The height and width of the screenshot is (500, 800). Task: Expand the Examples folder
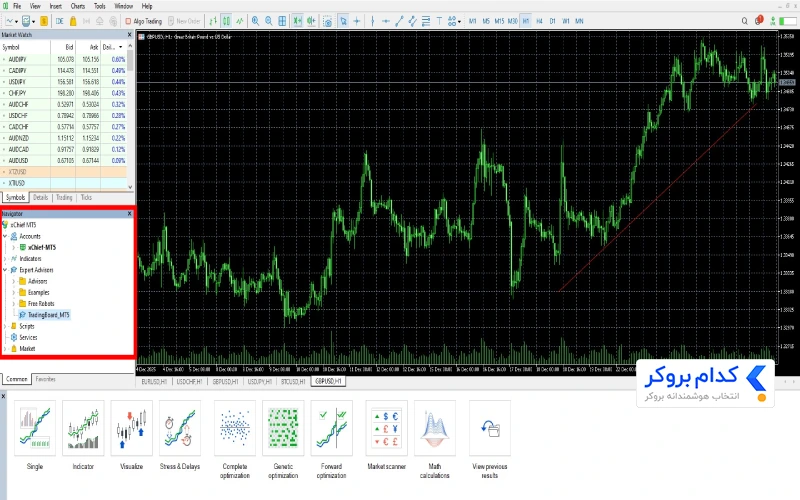(14, 292)
